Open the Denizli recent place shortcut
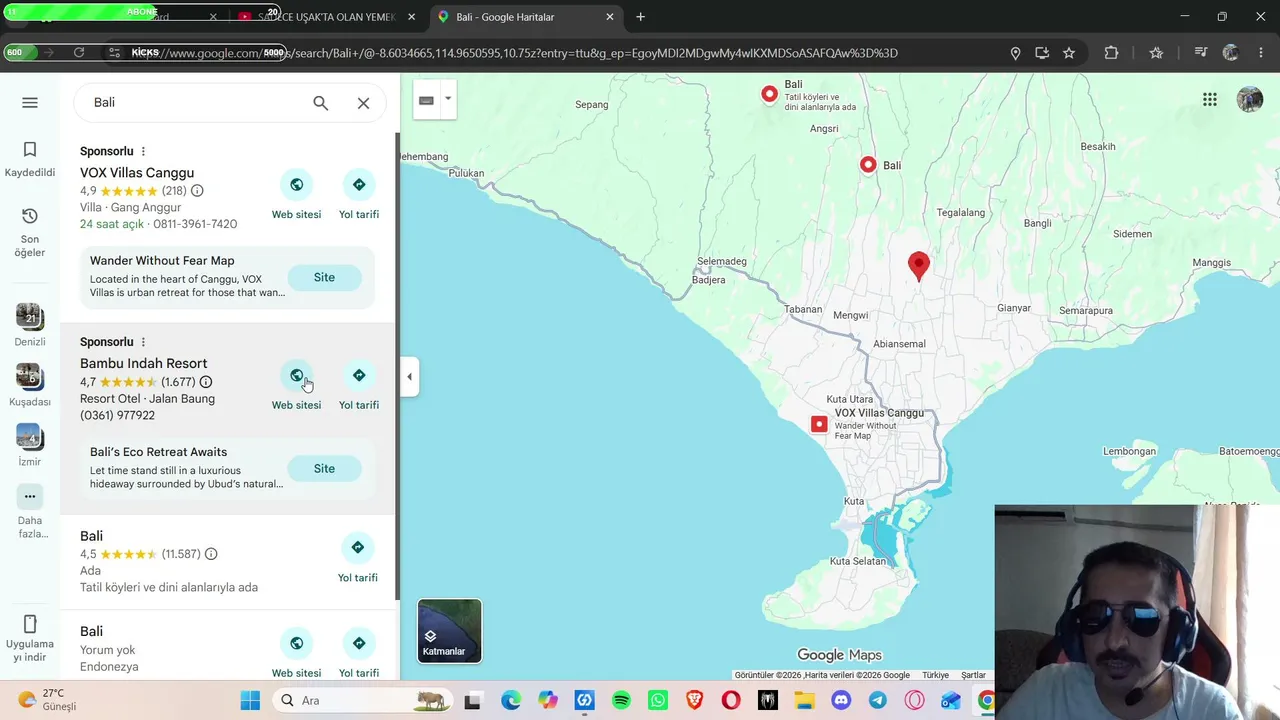The image size is (1280, 720). (x=30, y=326)
